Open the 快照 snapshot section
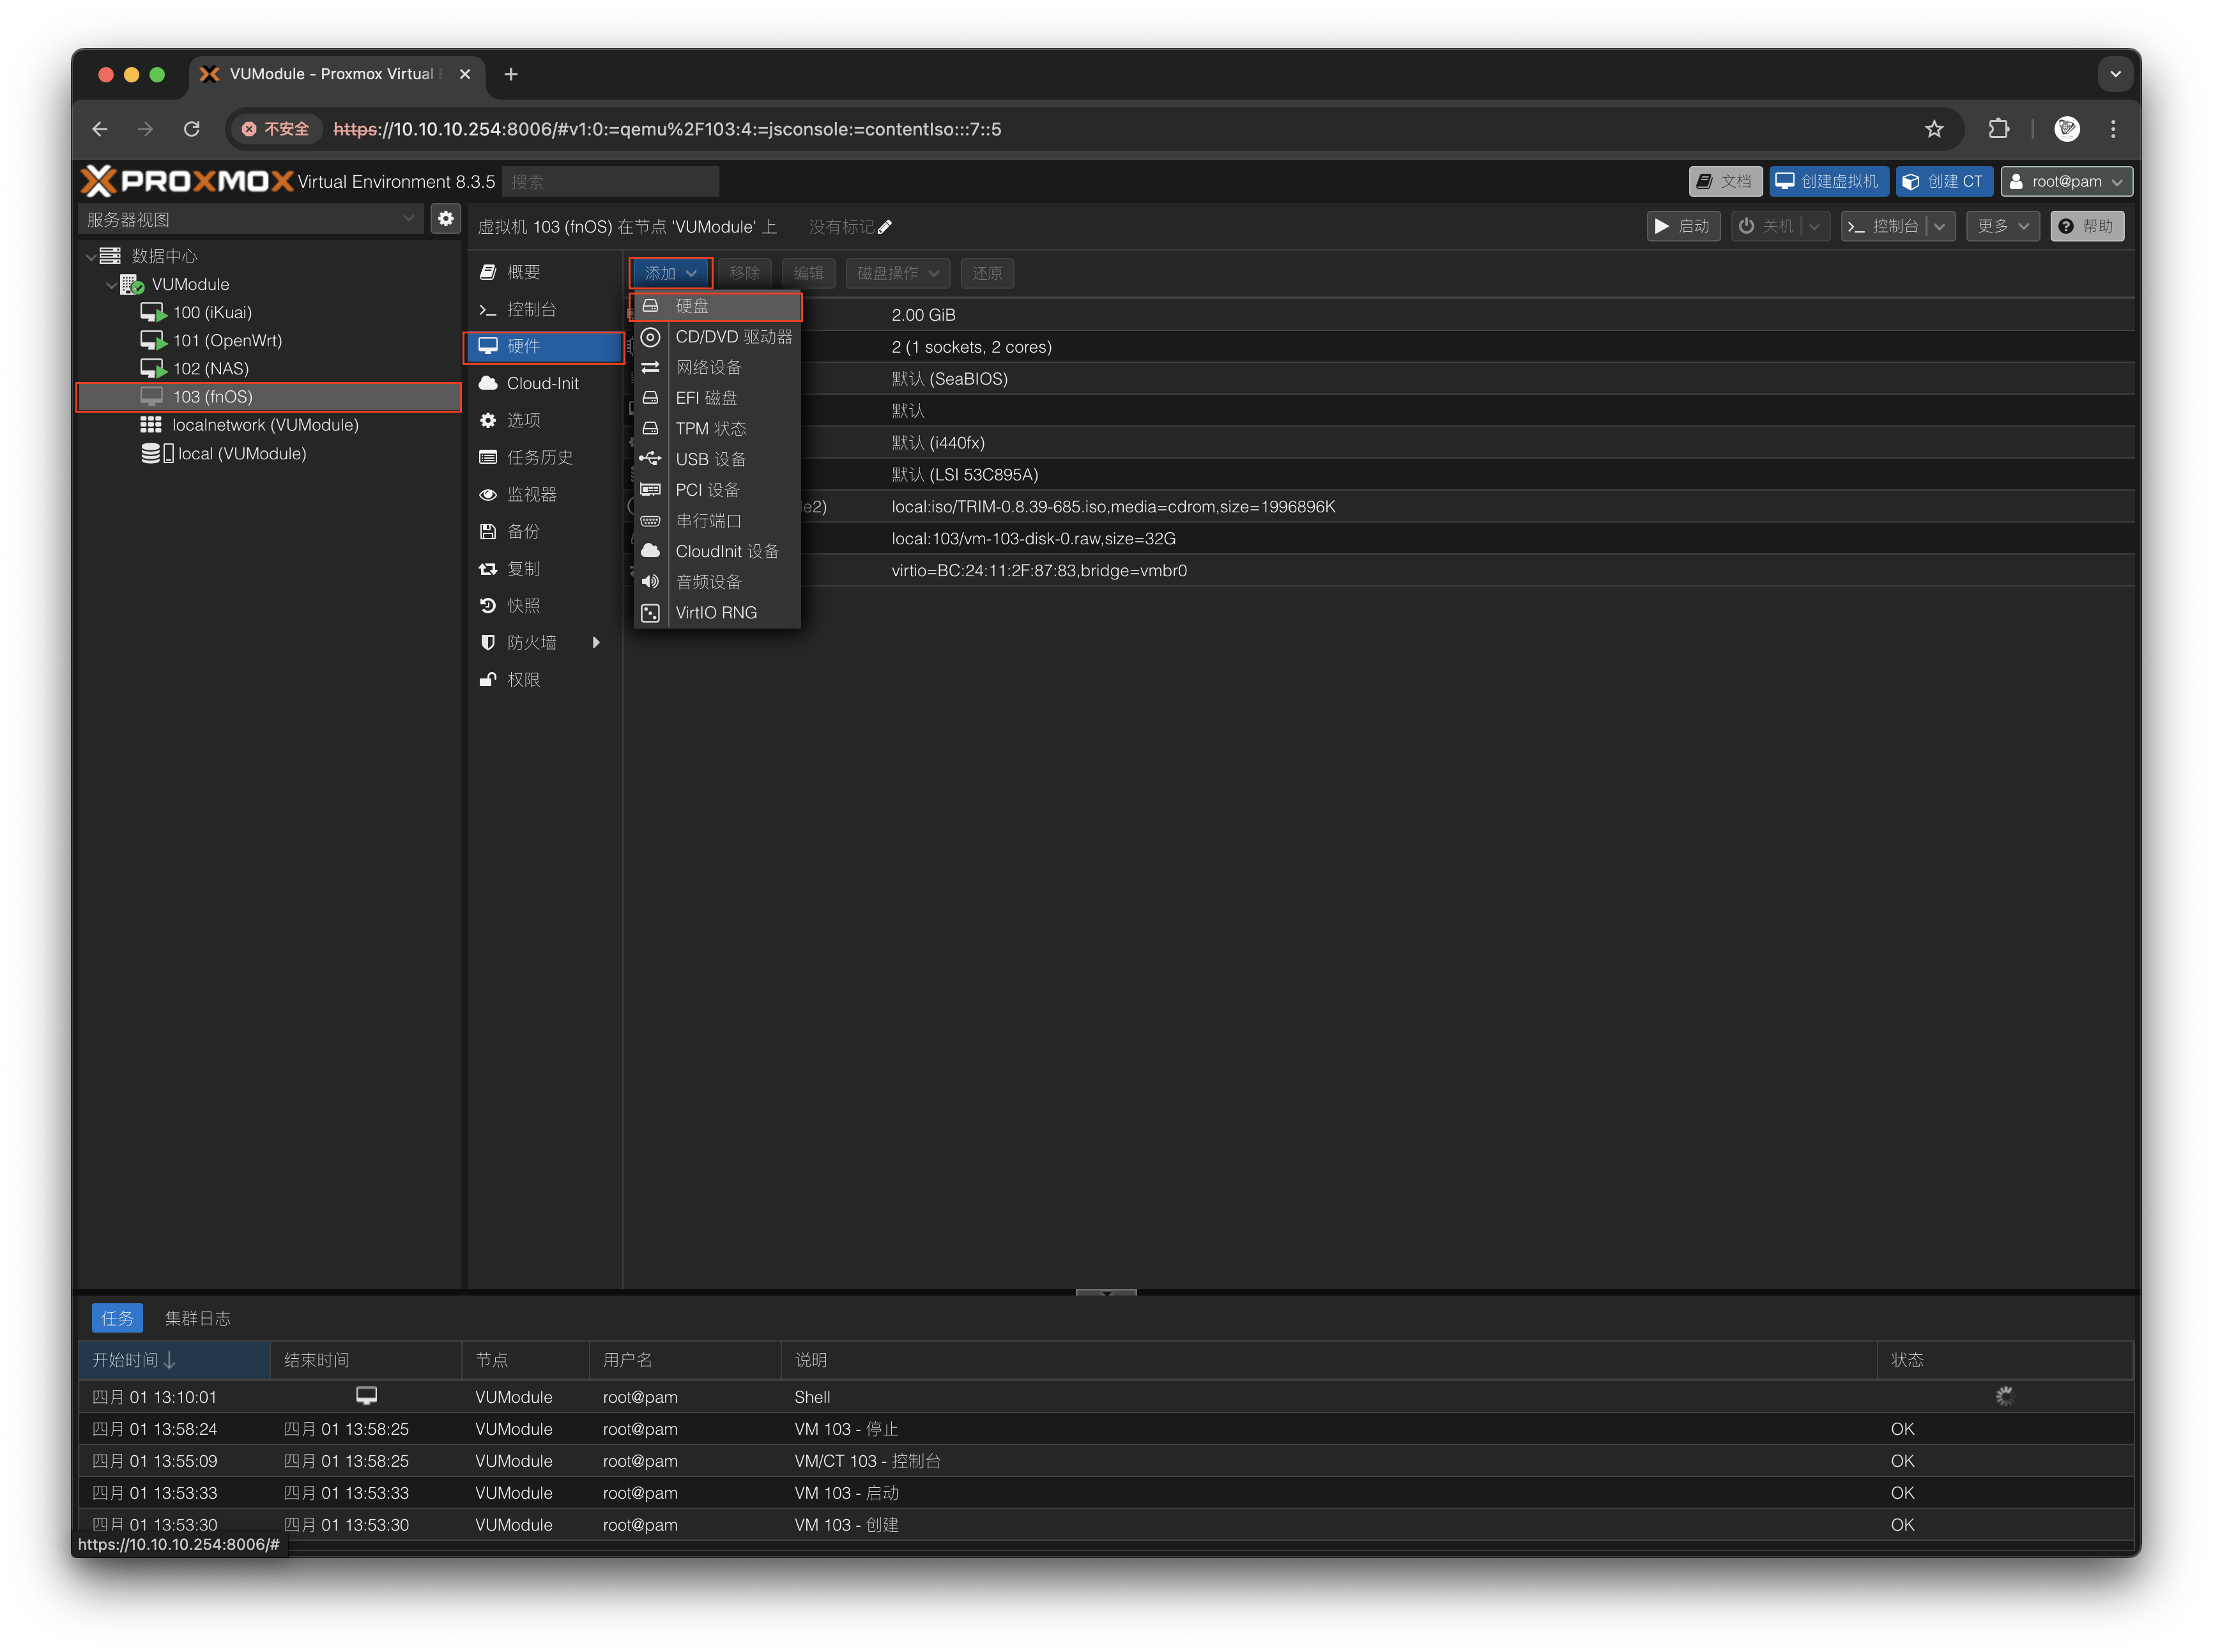The height and width of the screenshot is (1652, 2213). (523, 606)
